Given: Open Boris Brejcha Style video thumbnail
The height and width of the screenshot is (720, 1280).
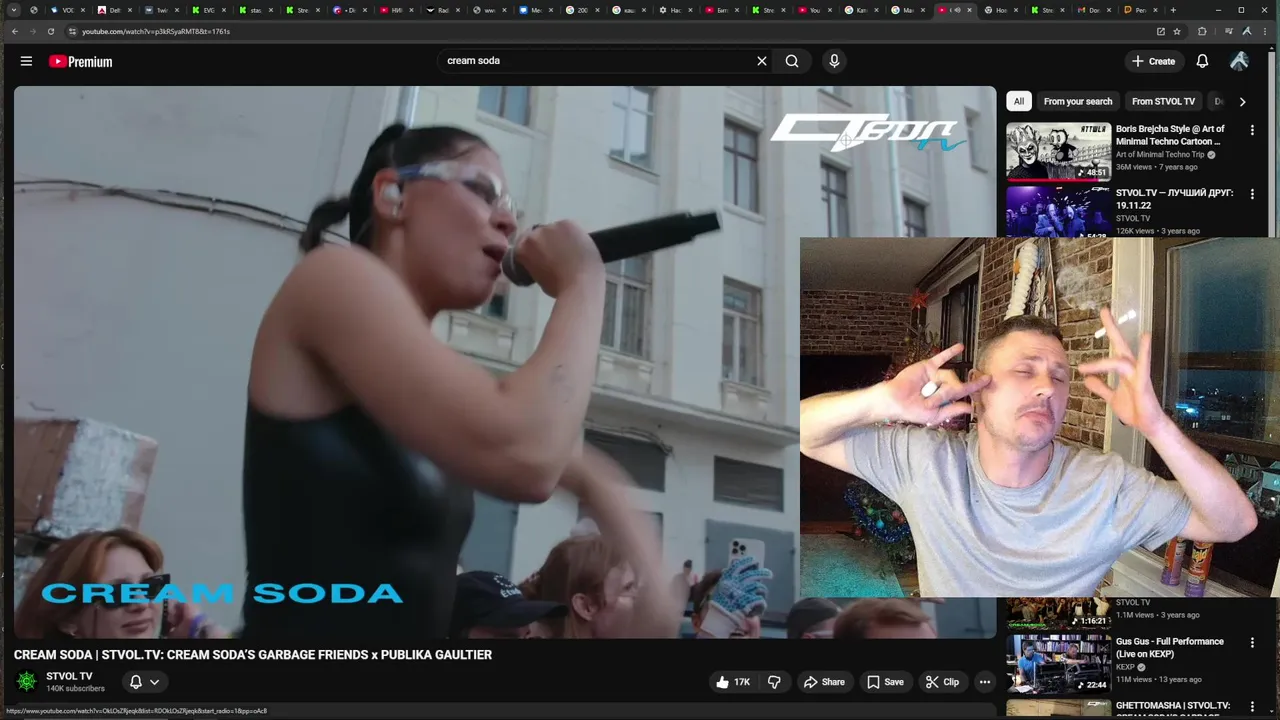Looking at the screenshot, I should (x=1058, y=151).
